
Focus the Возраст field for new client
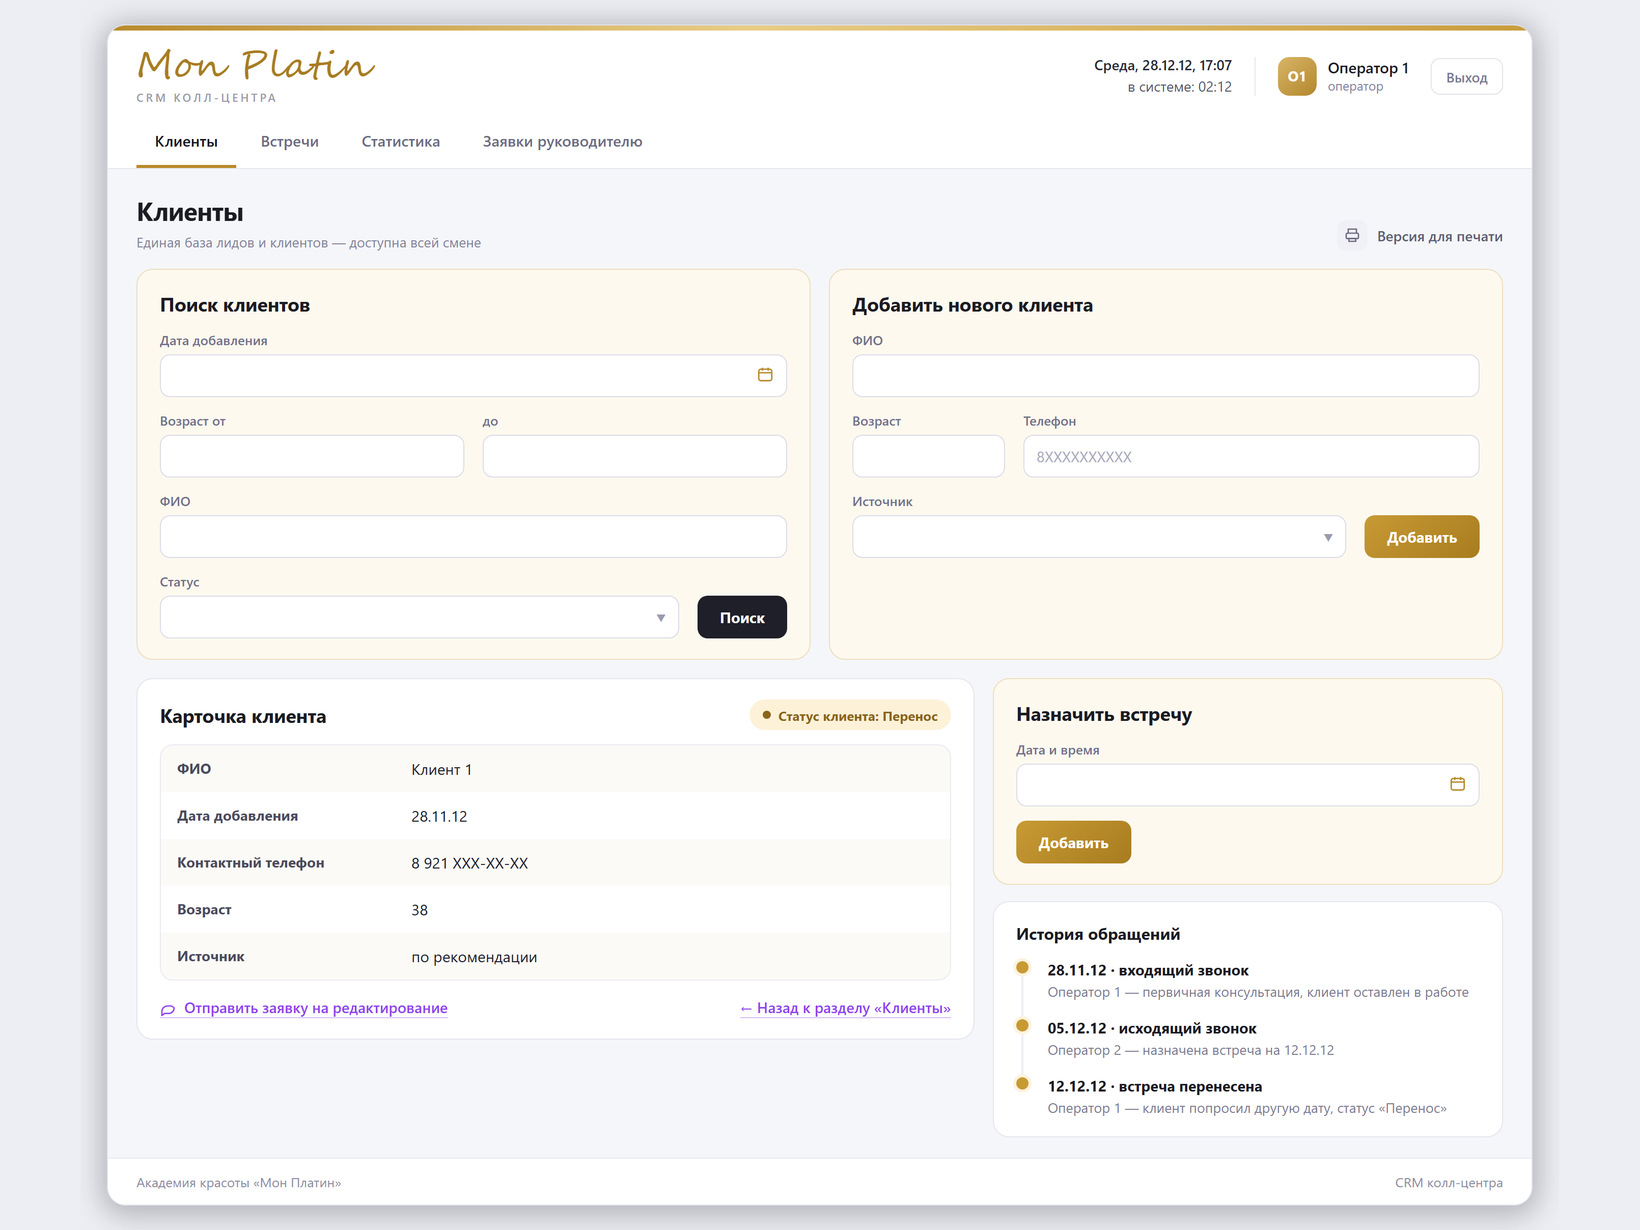point(928,456)
